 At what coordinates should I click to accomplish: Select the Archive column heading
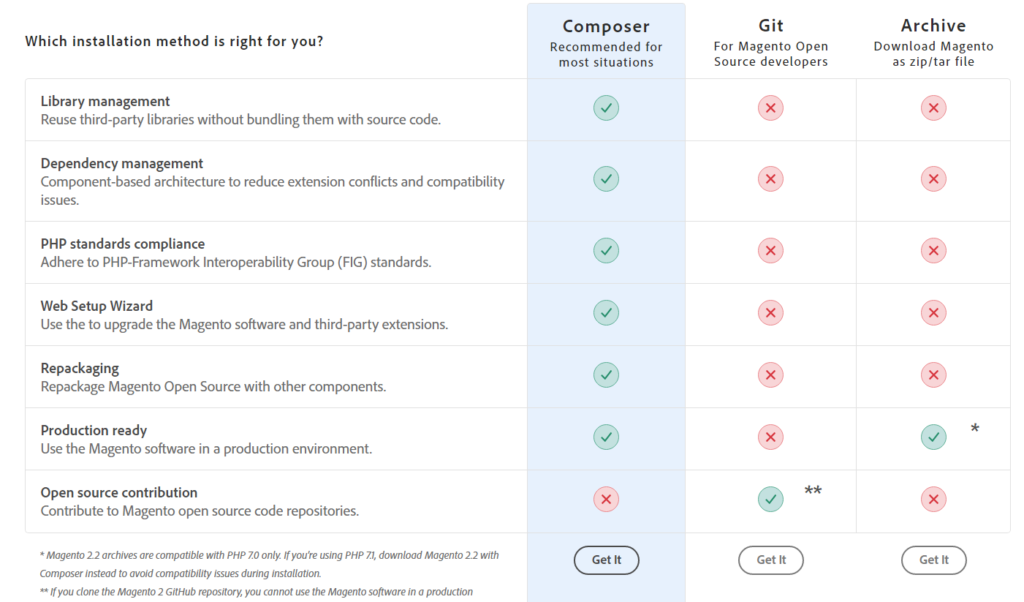click(933, 26)
